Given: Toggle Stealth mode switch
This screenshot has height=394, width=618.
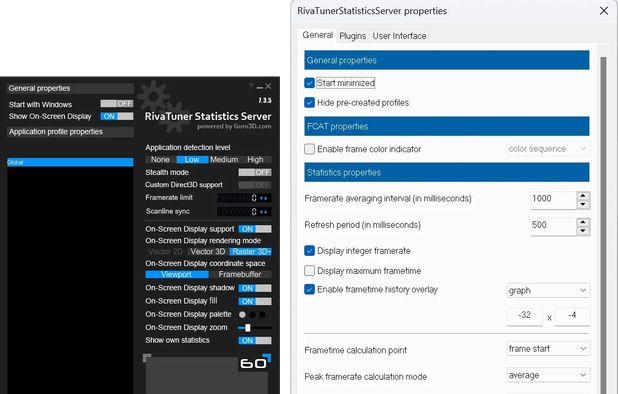Looking at the screenshot, I should tap(255, 172).
